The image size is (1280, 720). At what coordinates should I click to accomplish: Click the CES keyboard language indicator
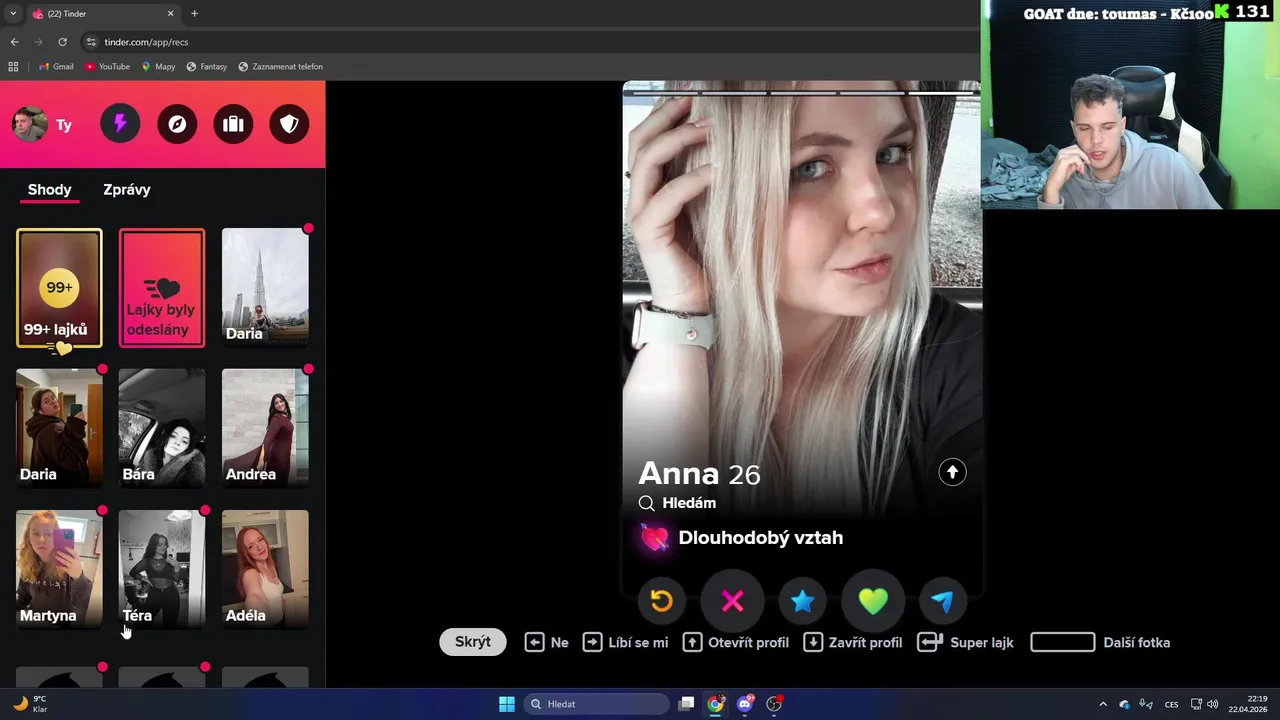(1171, 704)
